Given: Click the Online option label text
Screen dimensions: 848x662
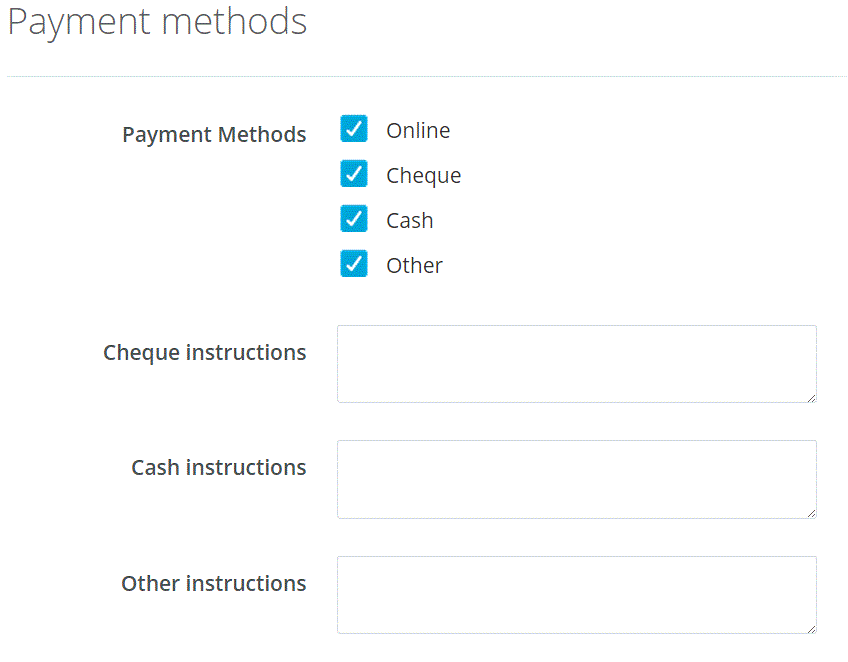Looking at the screenshot, I should 418,130.
